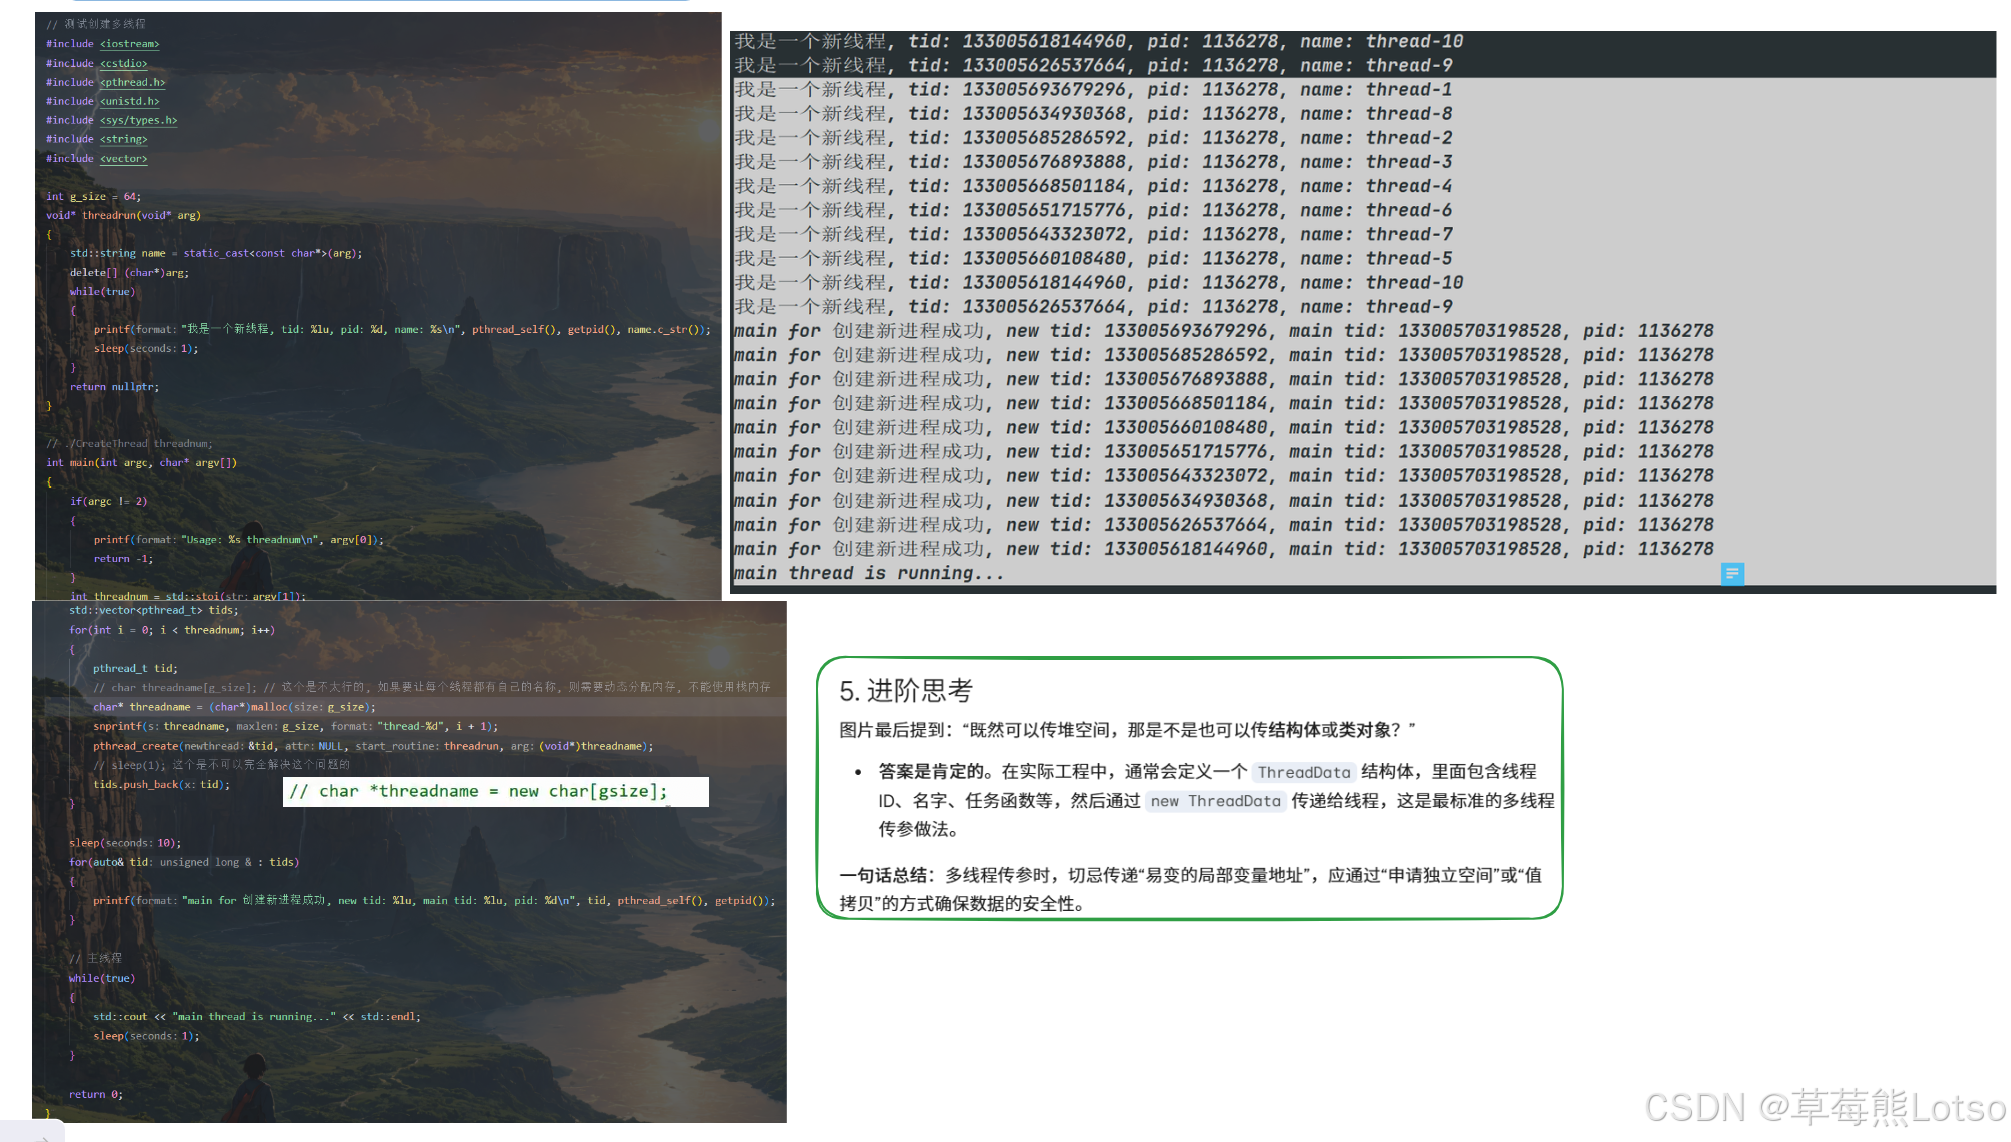Open the terminal output screenshot image
The width and height of the screenshot is (2011, 1142).
coord(1362,312)
